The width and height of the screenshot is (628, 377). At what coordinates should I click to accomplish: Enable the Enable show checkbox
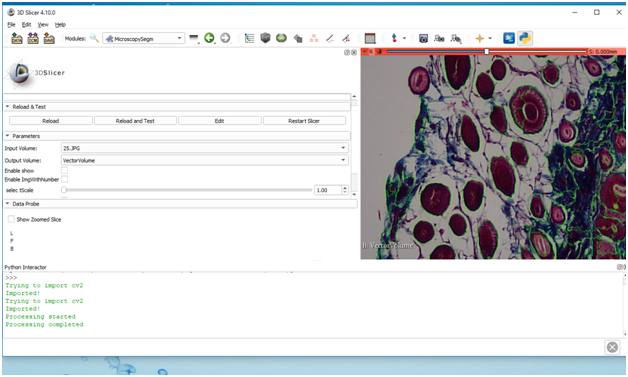tap(64, 171)
